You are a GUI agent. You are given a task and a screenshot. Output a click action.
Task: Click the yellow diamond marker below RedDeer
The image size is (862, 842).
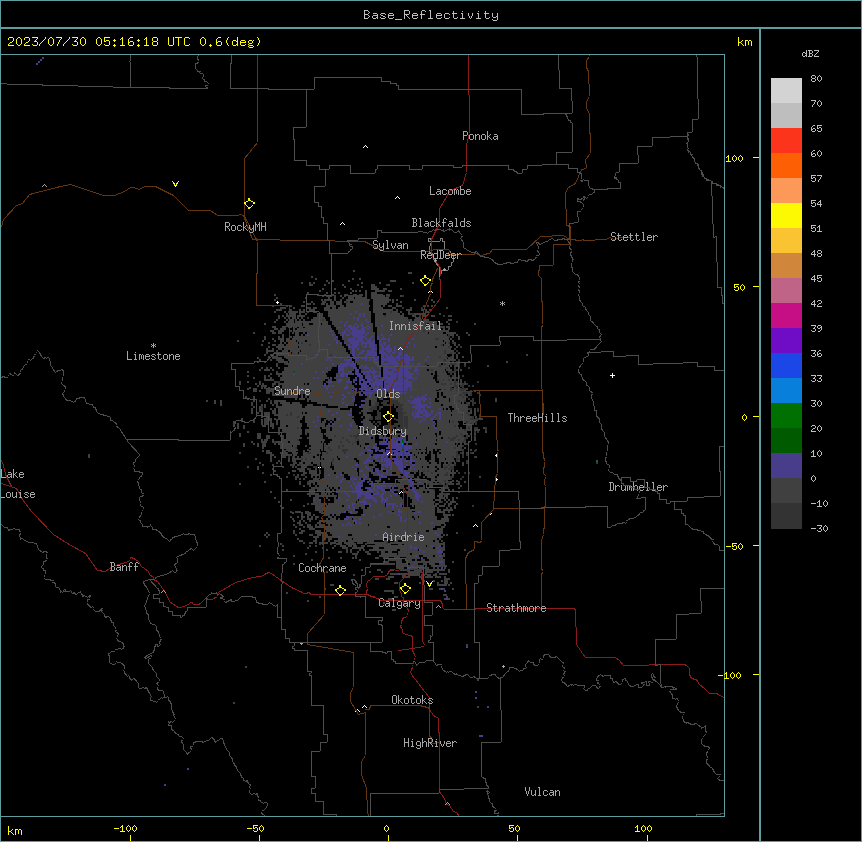click(x=425, y=281)
